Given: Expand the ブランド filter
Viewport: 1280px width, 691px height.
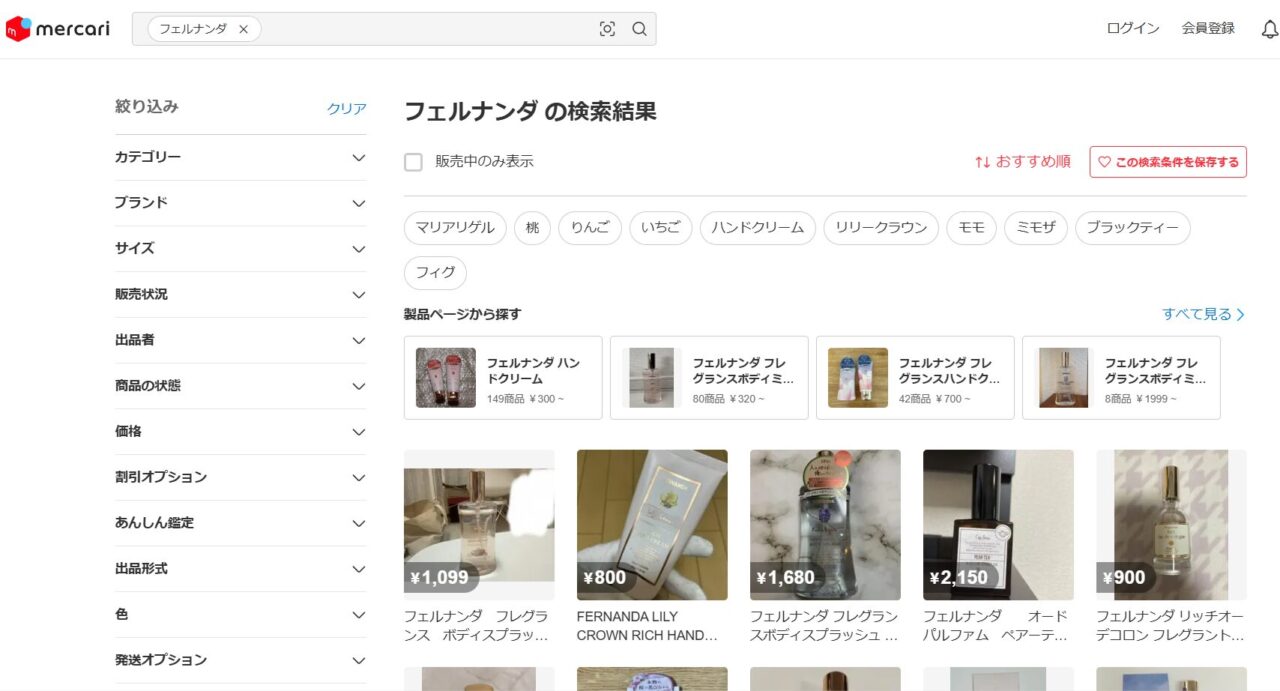Looking at the screenshot, I should tap(241, 203).
